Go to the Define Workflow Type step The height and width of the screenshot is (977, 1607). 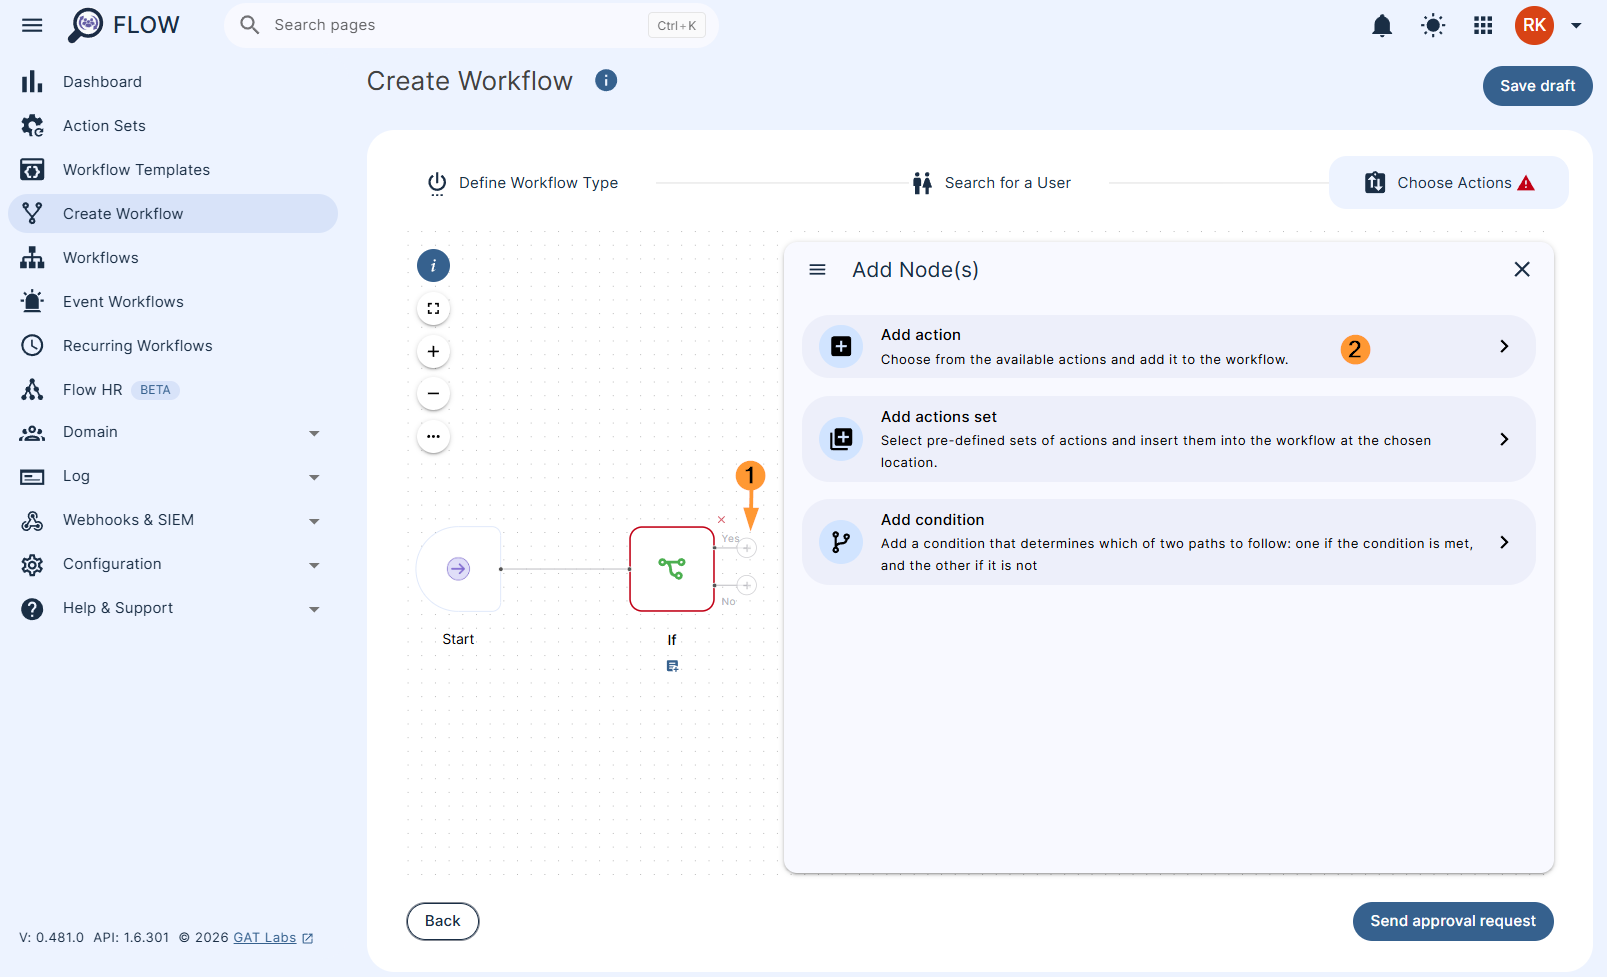523,183
